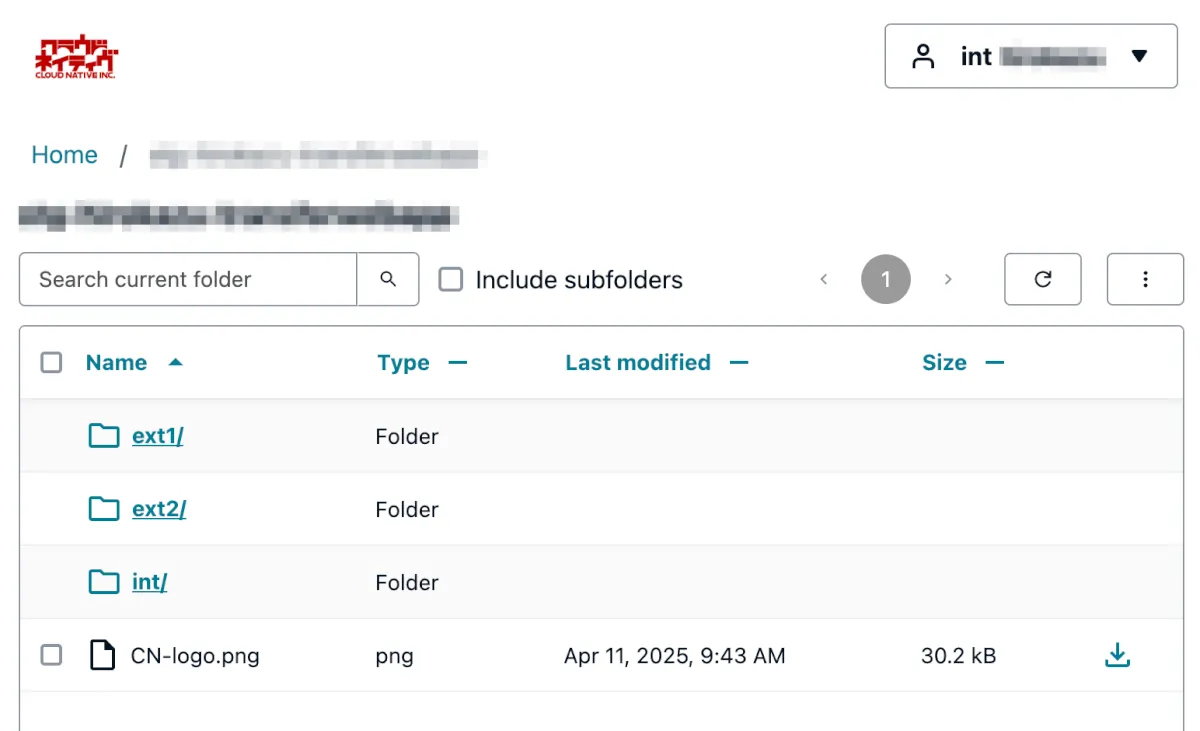
Task: Open the three-dot more options menu
Action: pos(1145,279)
